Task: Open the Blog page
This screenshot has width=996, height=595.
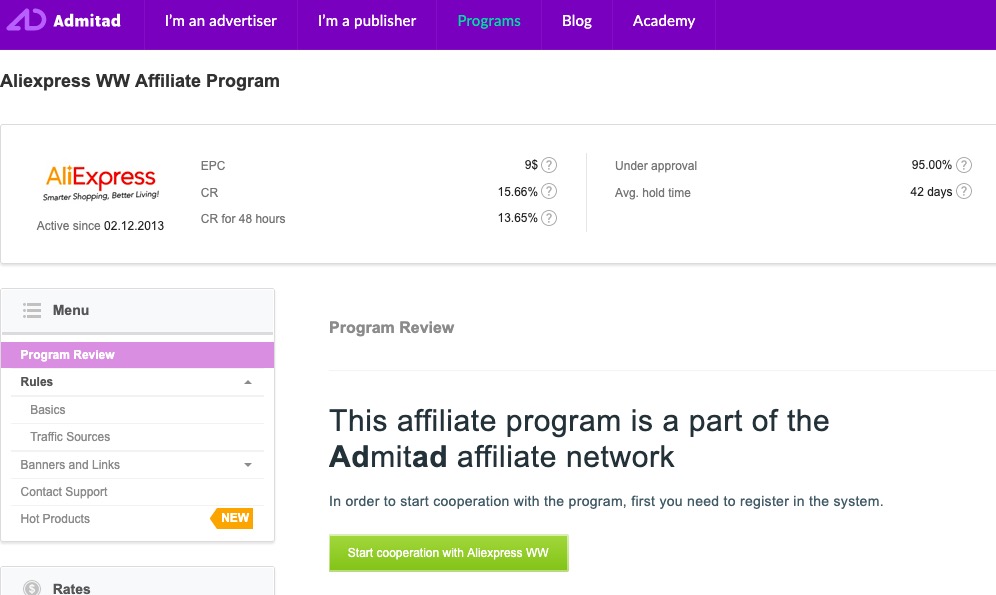Action: [x=577, y=21]
